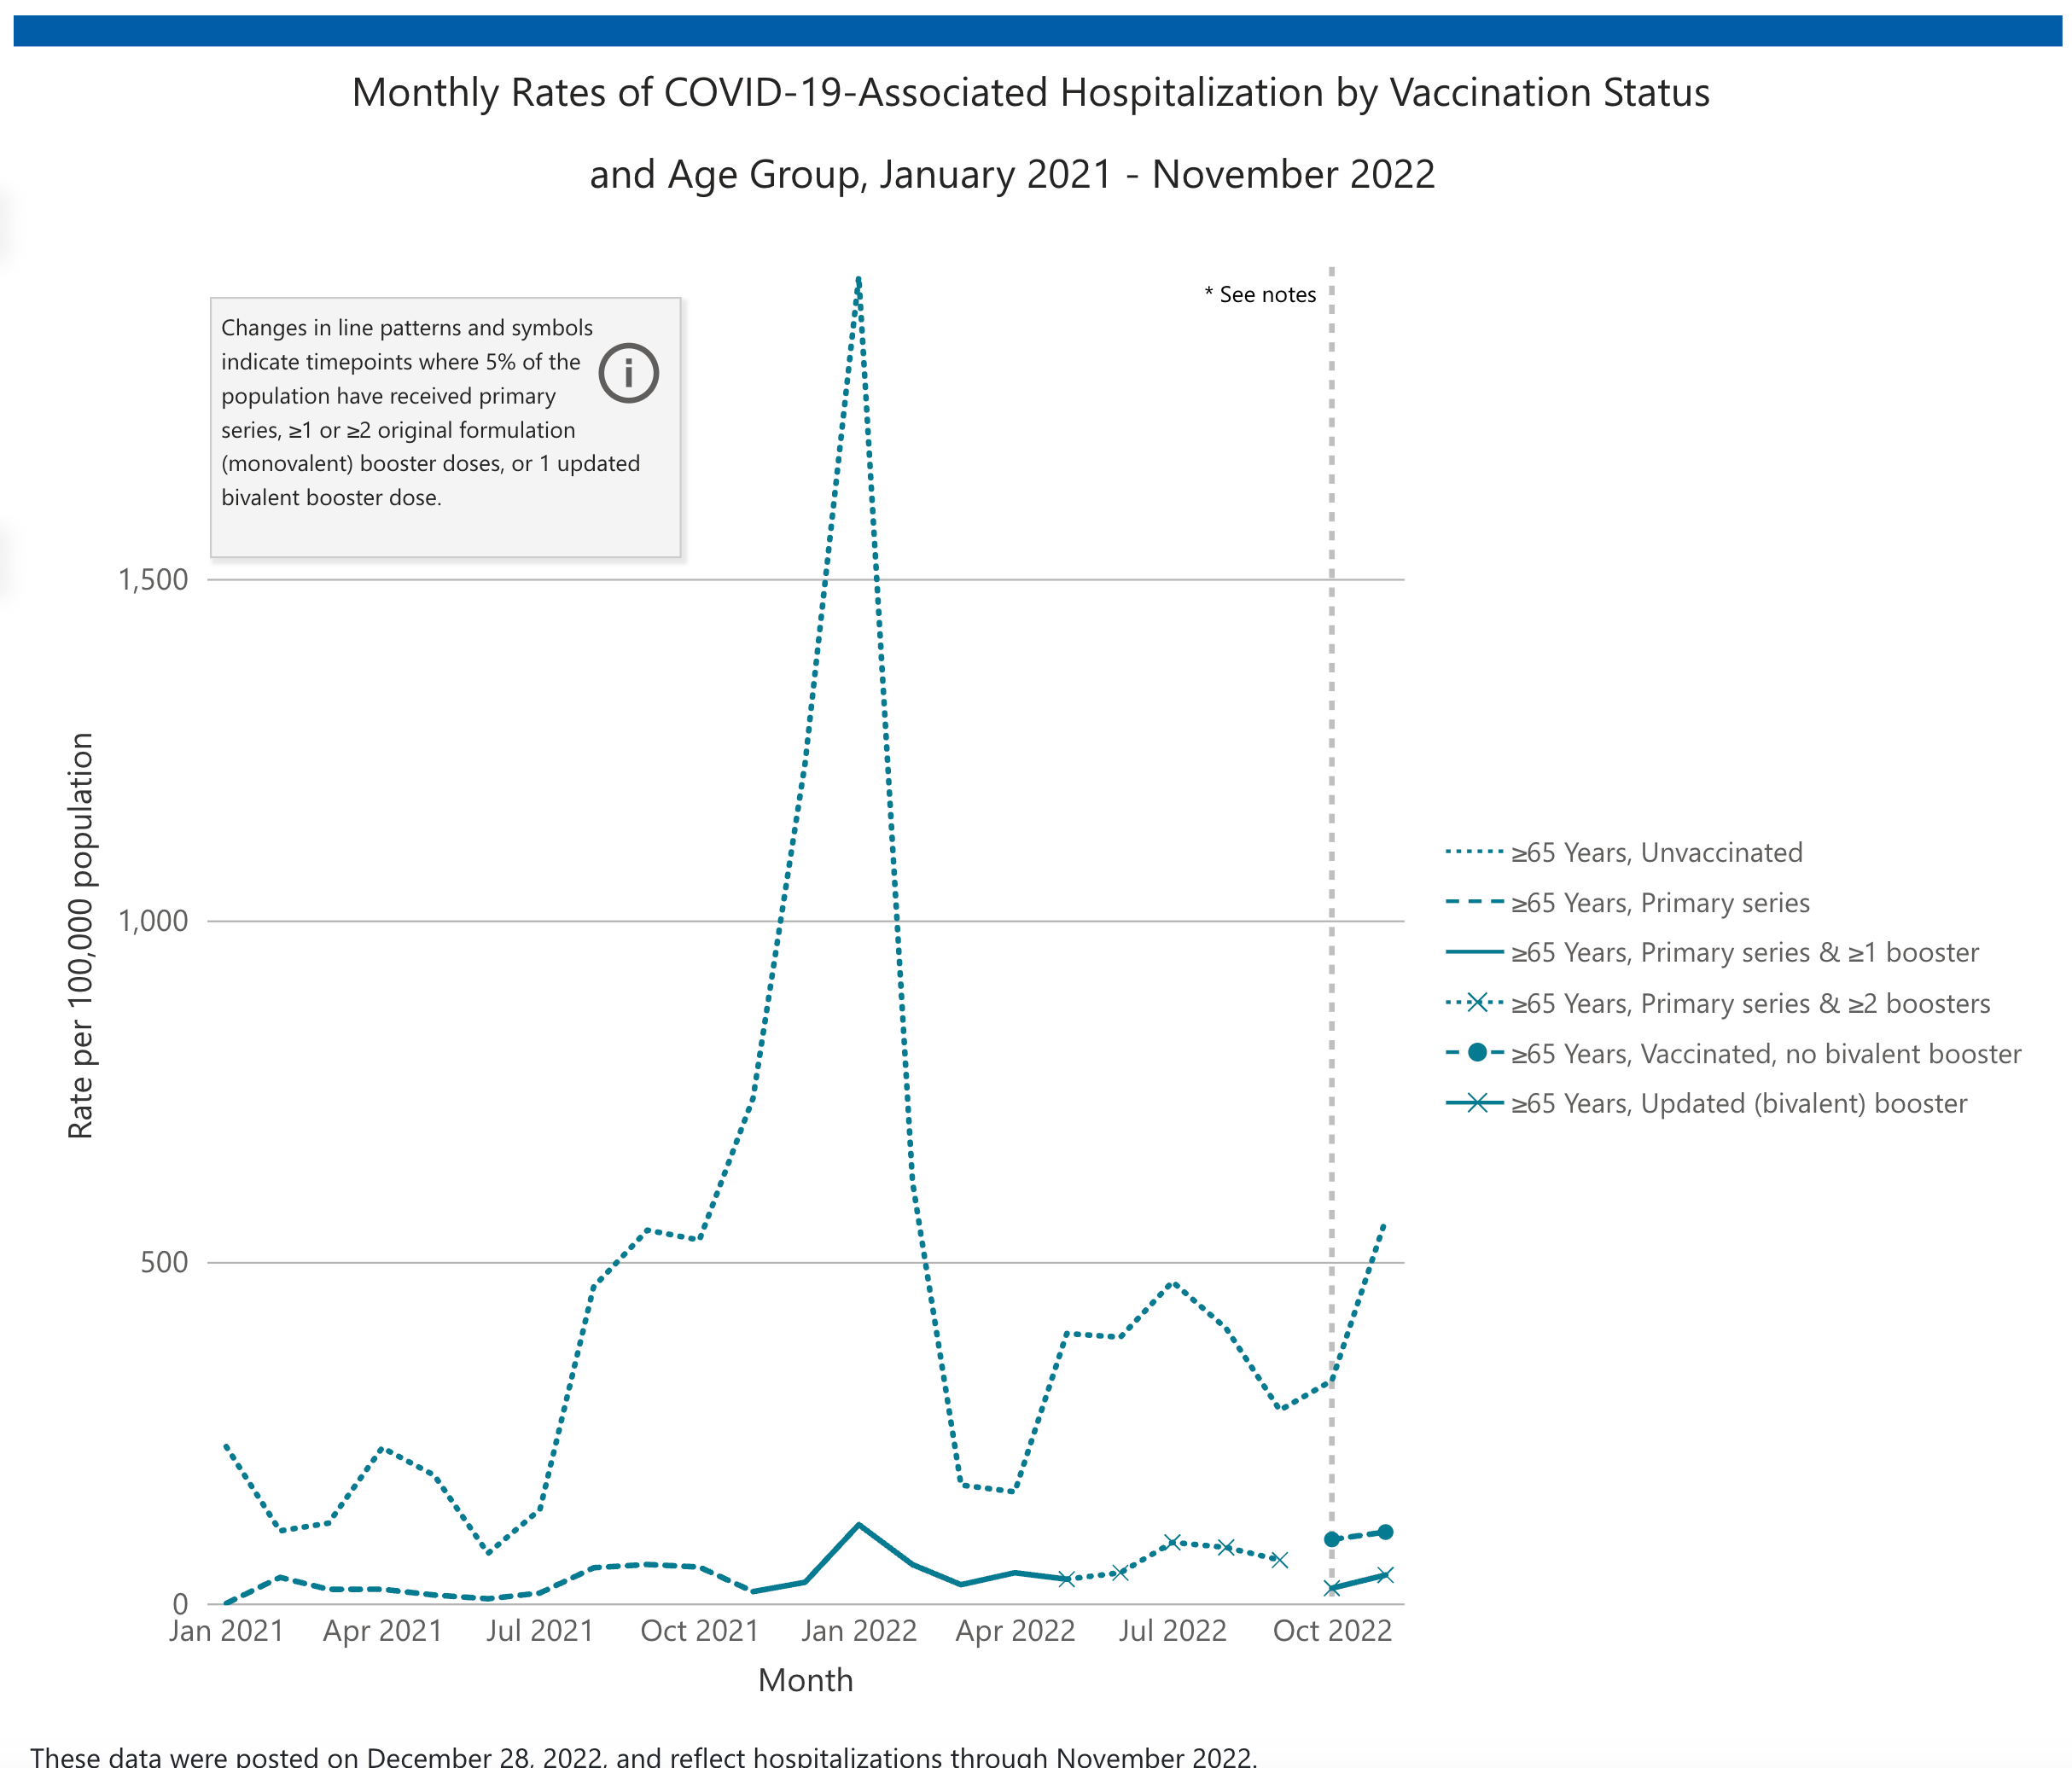
Task: Click Jul 2022 ≥2 boosters X marker
Action: (1173, 1542)
